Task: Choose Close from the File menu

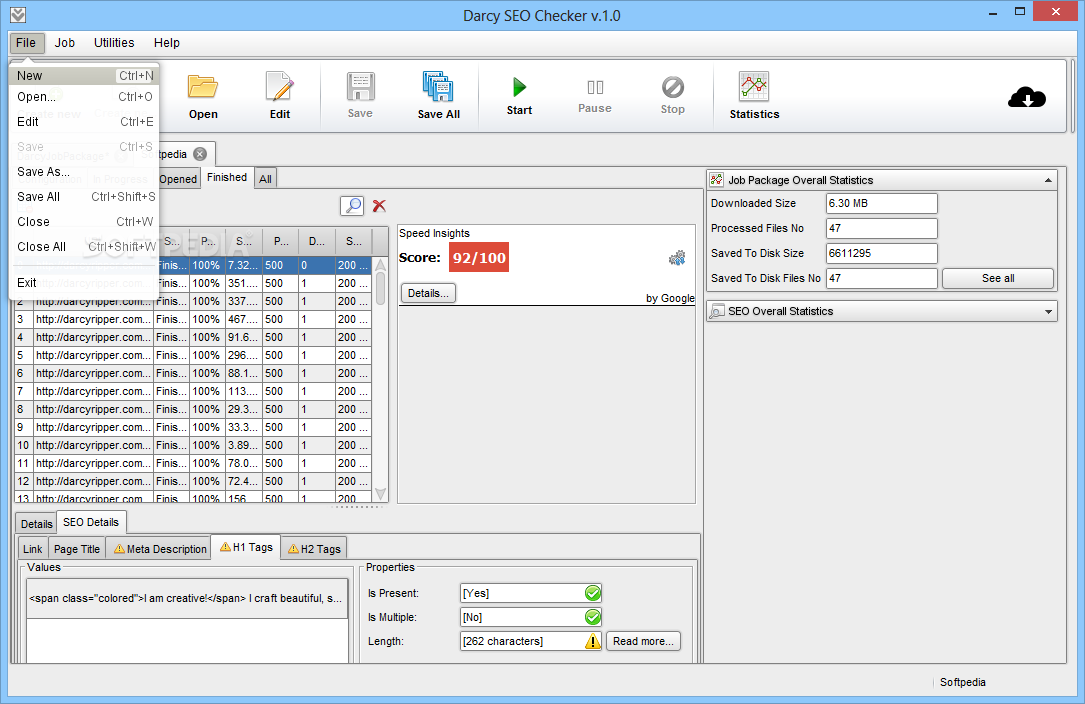Action: [84, 222]
